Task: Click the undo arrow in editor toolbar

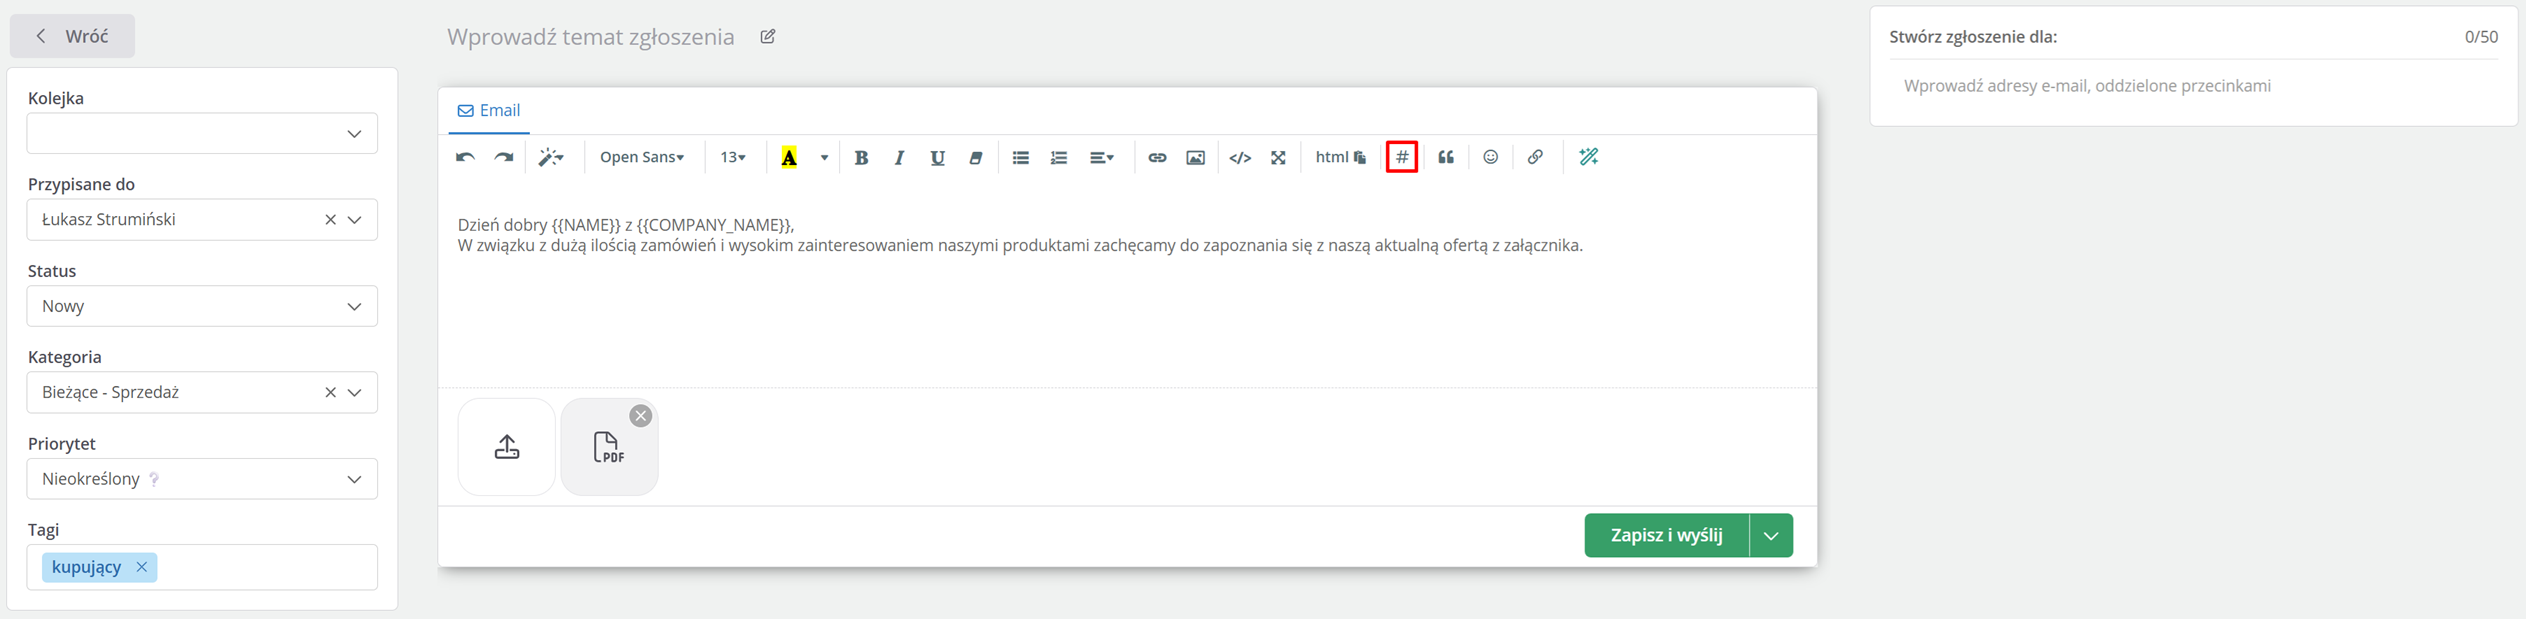Action: coord(465,157)
